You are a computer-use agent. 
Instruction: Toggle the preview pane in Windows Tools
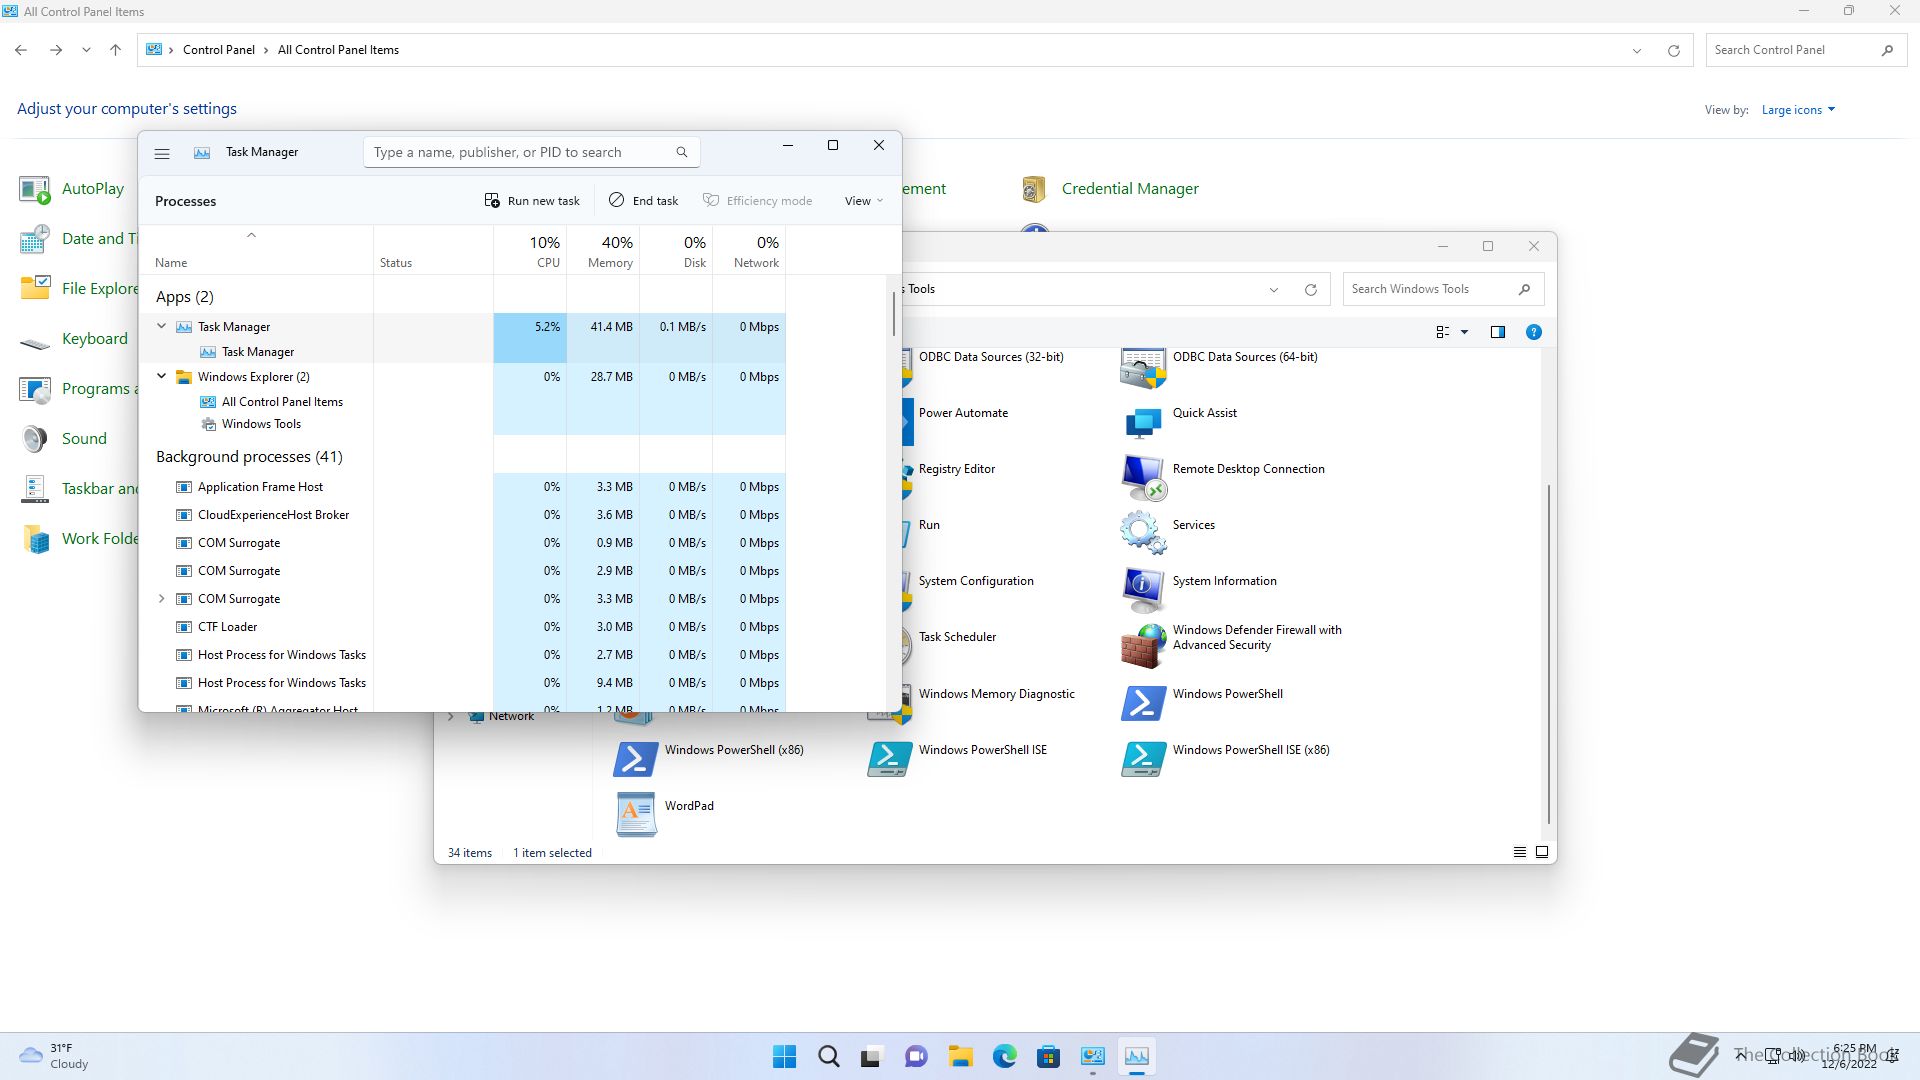pyautogui.click(x=1497, y=332)
